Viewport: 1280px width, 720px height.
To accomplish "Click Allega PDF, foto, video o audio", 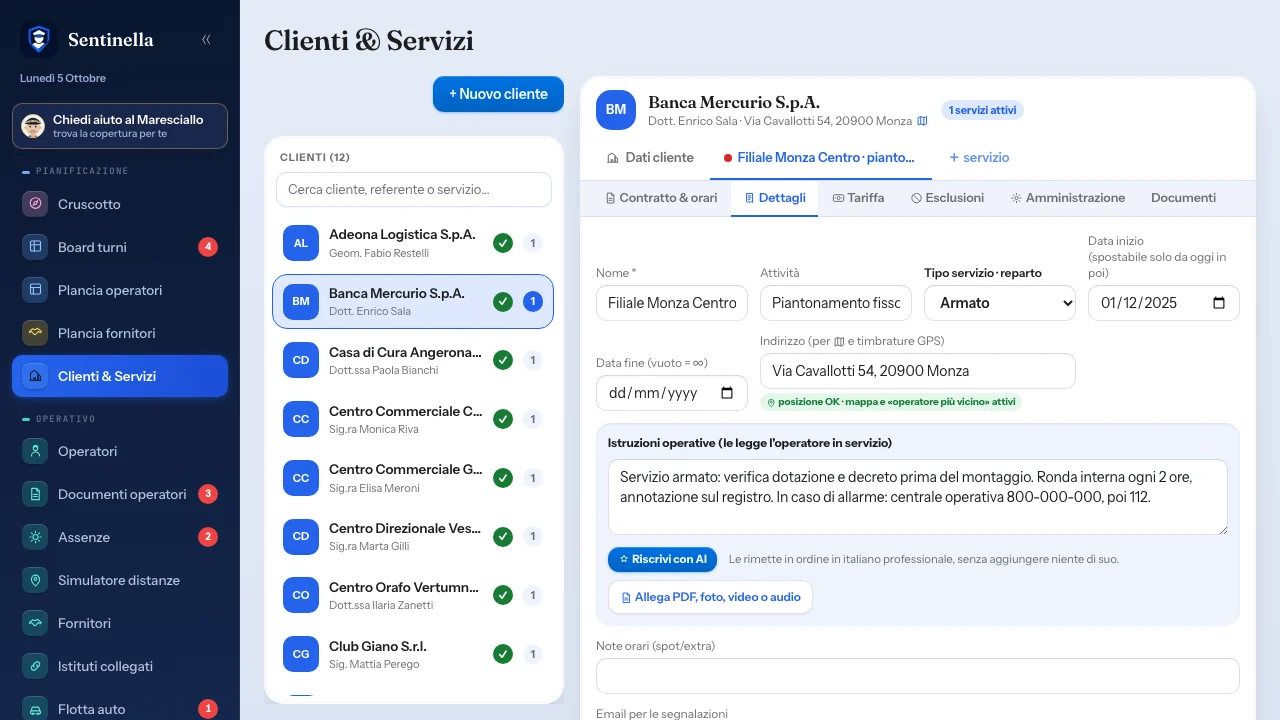I will point(710,597).
